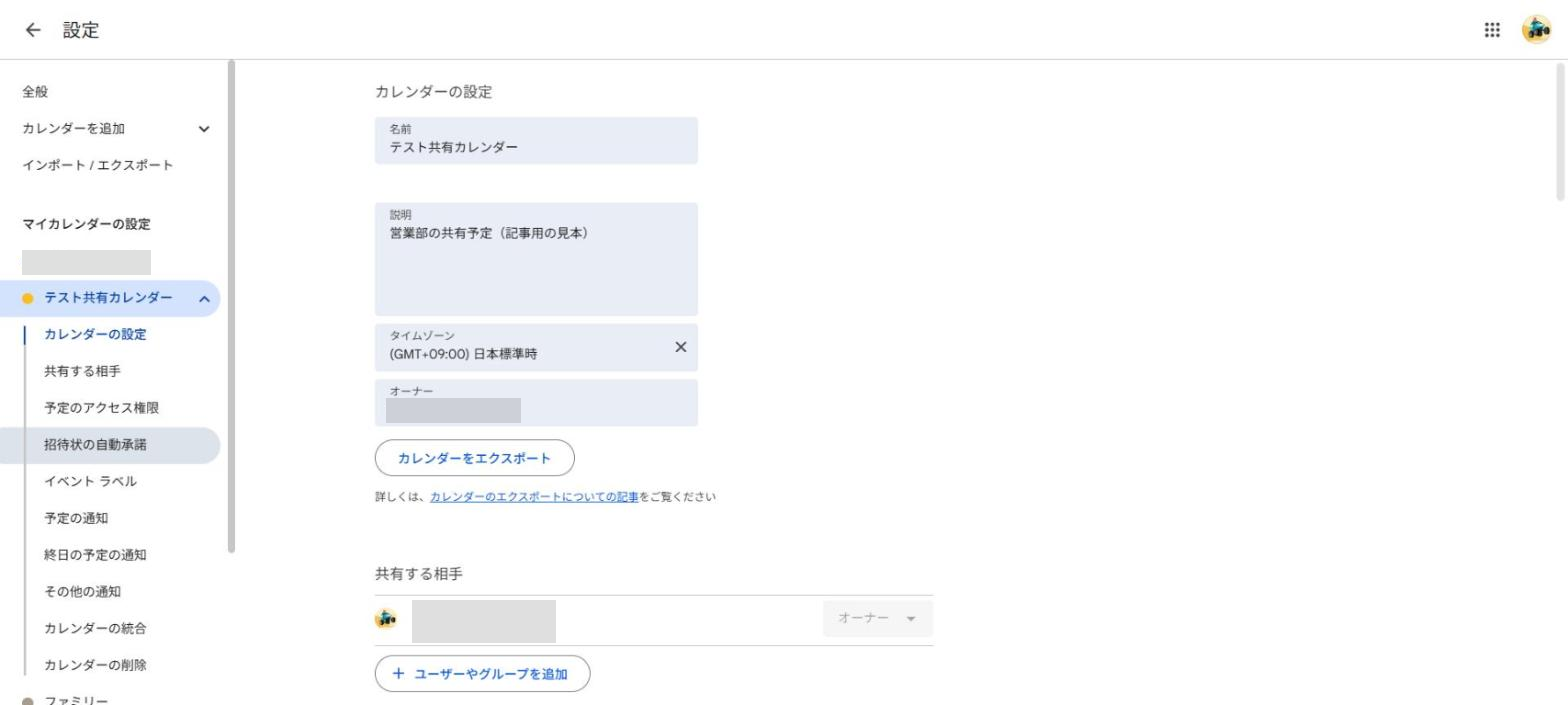This screenshot has height=705, width=1568.
Task: Open the タイムゾーン selector field
Action: (x=536, y=347)
